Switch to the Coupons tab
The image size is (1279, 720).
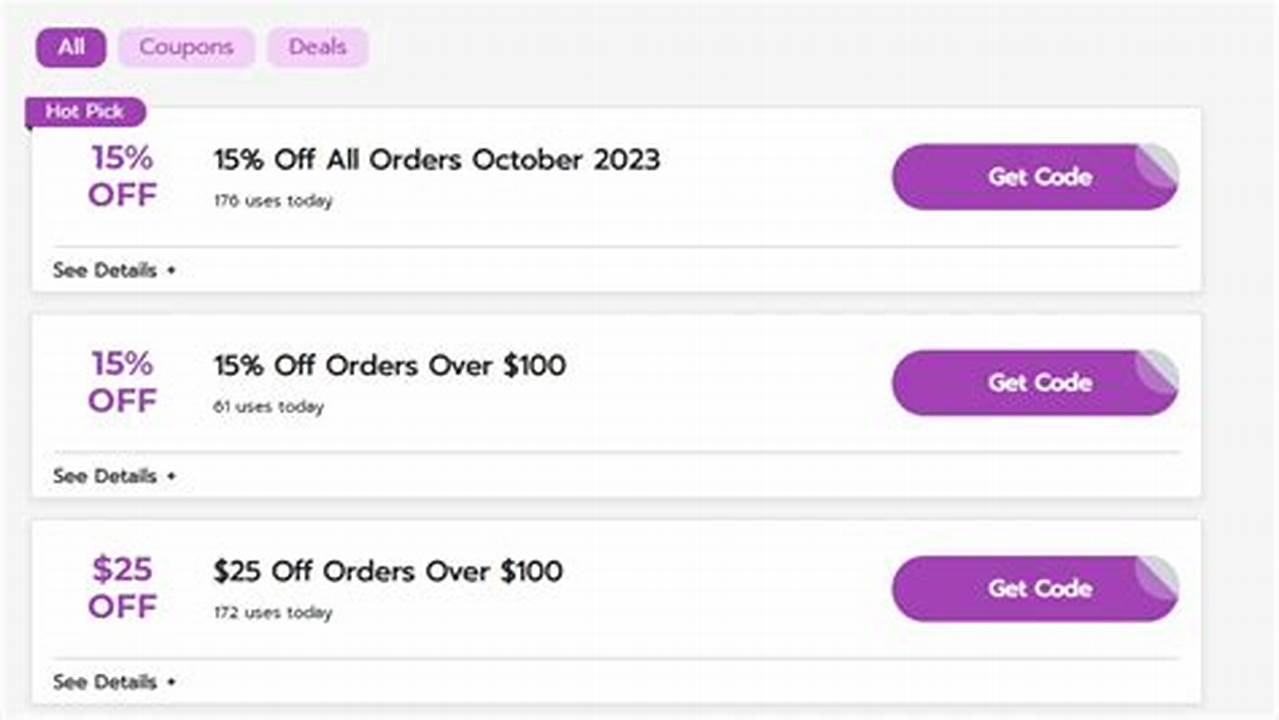[x=186, y=46]
